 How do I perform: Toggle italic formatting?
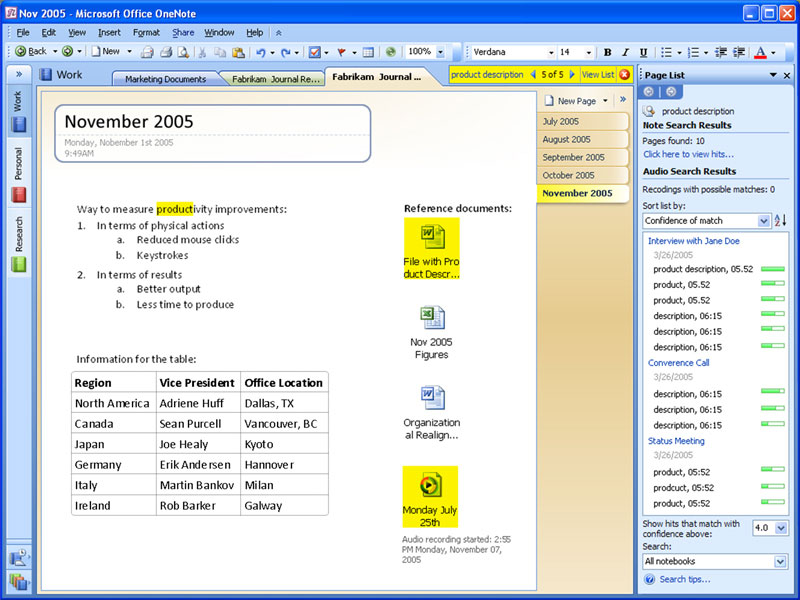coord(625,52)
